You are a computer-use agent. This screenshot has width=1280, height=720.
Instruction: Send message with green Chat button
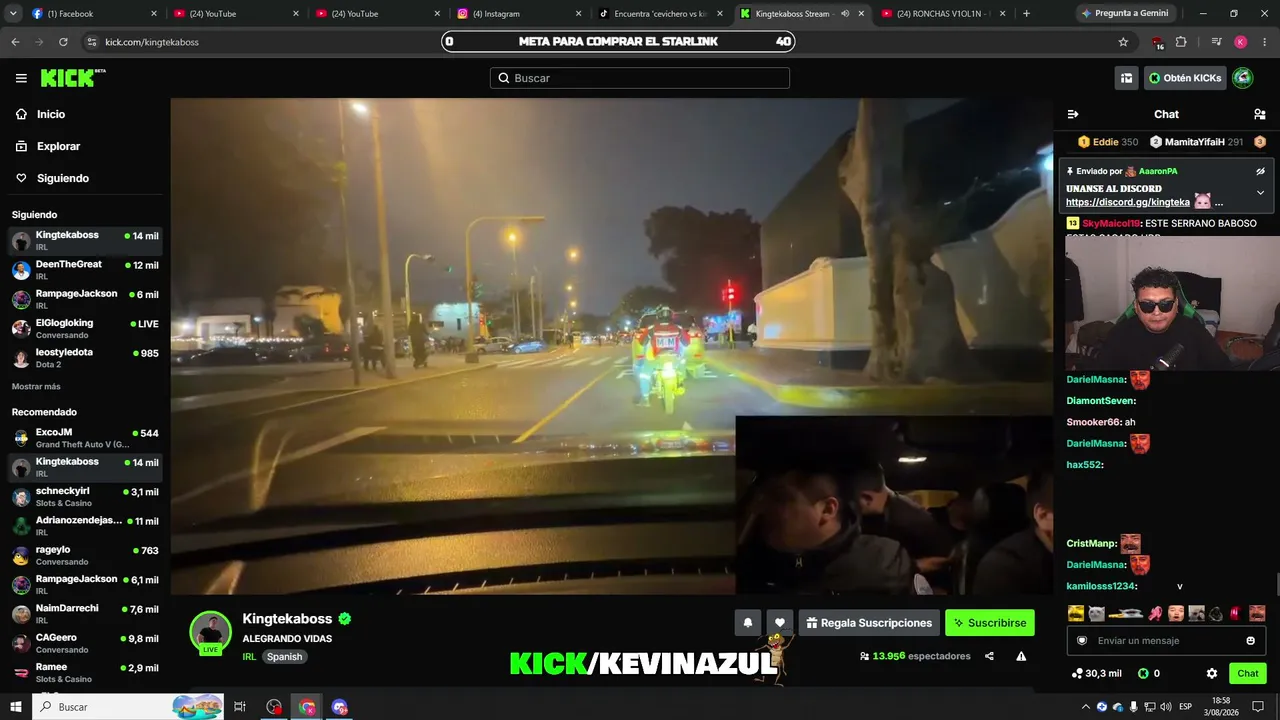(x=1248, y=674)
